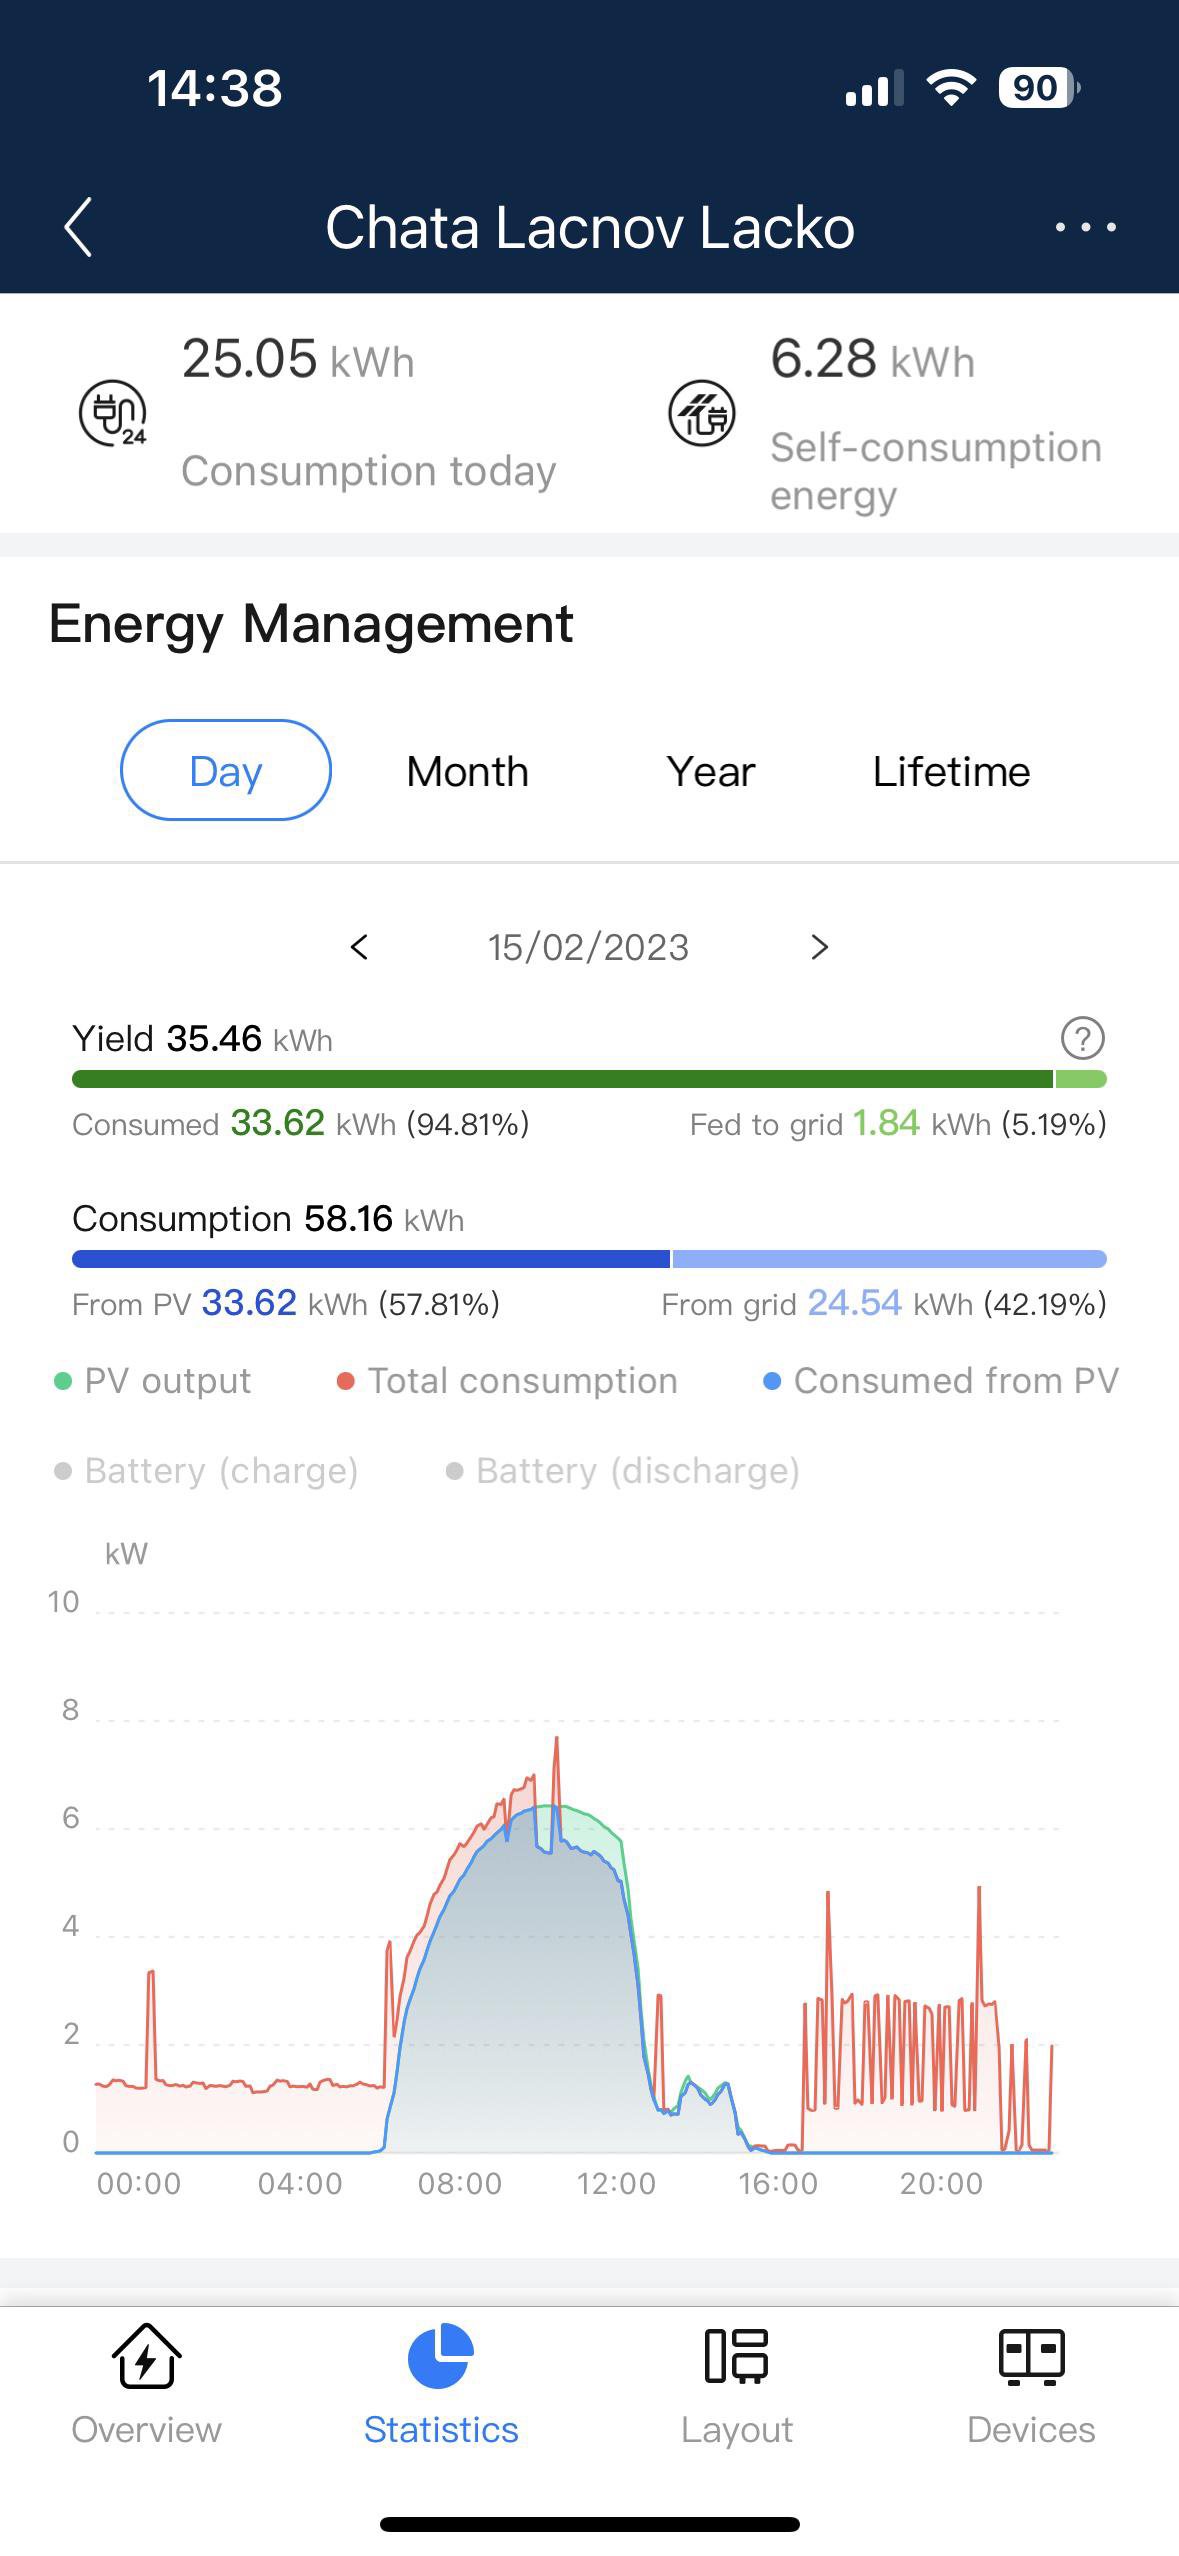Image resolution: width=1179 pixels, height=2556 pixels.
Task: Tap the dark green Yield consumed bar
Action: pyautogui.click(x=560, y=1079)
